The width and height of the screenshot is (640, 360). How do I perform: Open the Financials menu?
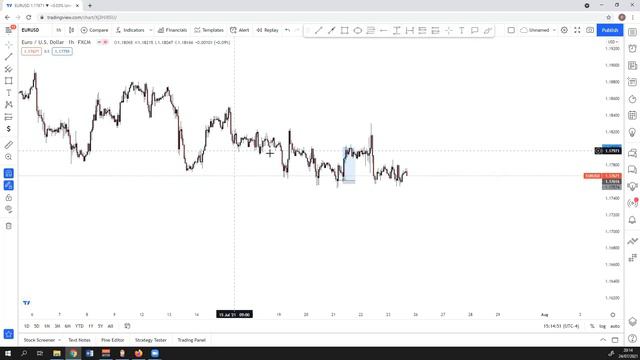pyautogui.click(x=172, y=30)
